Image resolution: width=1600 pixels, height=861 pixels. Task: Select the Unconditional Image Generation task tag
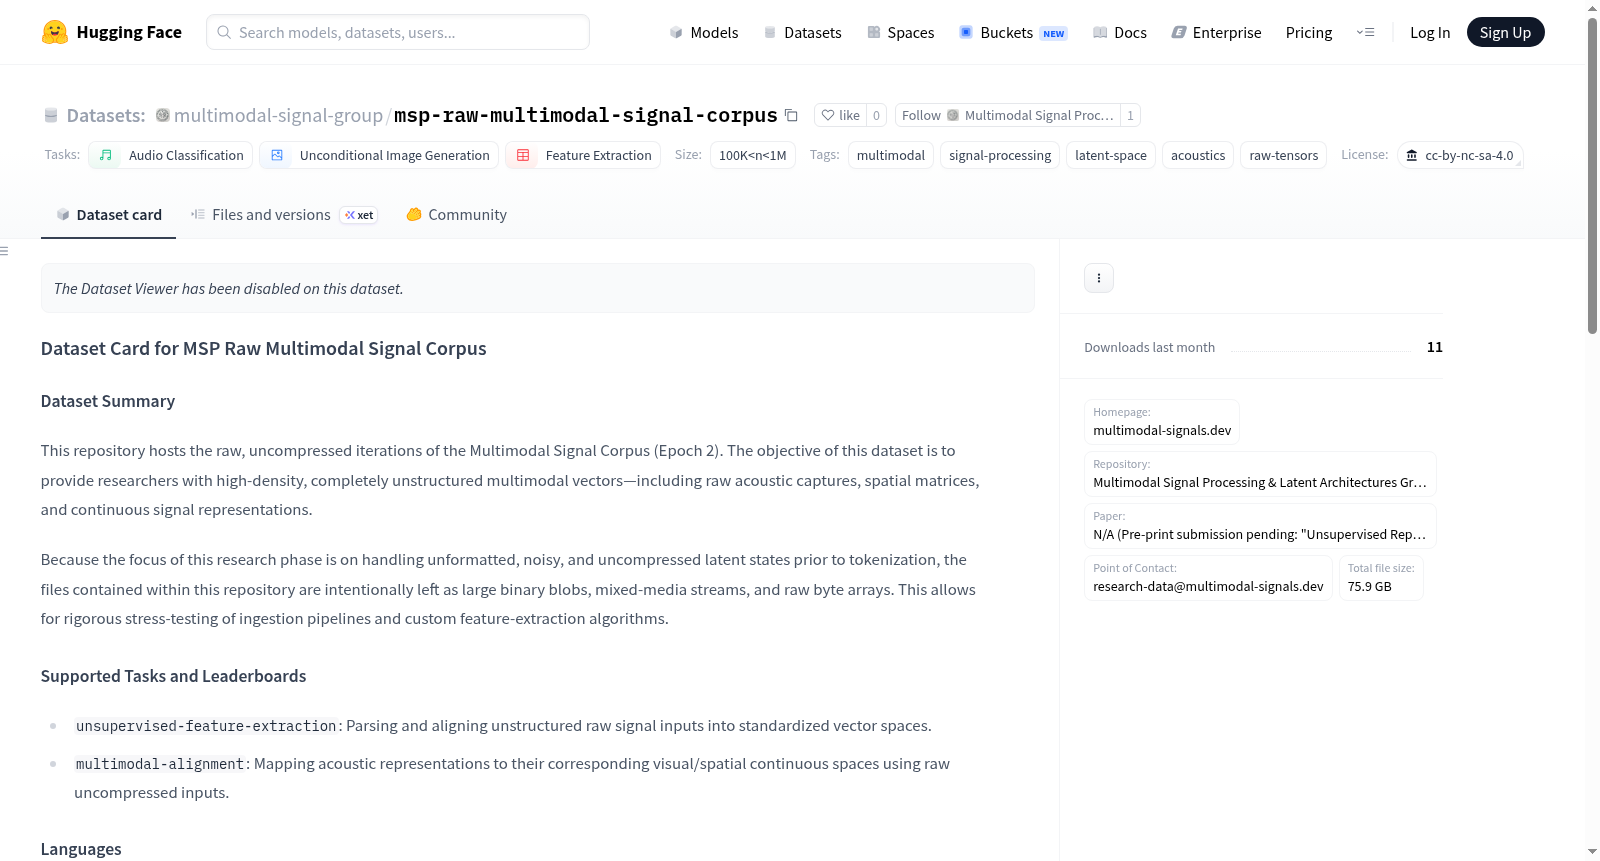[379, 155]
